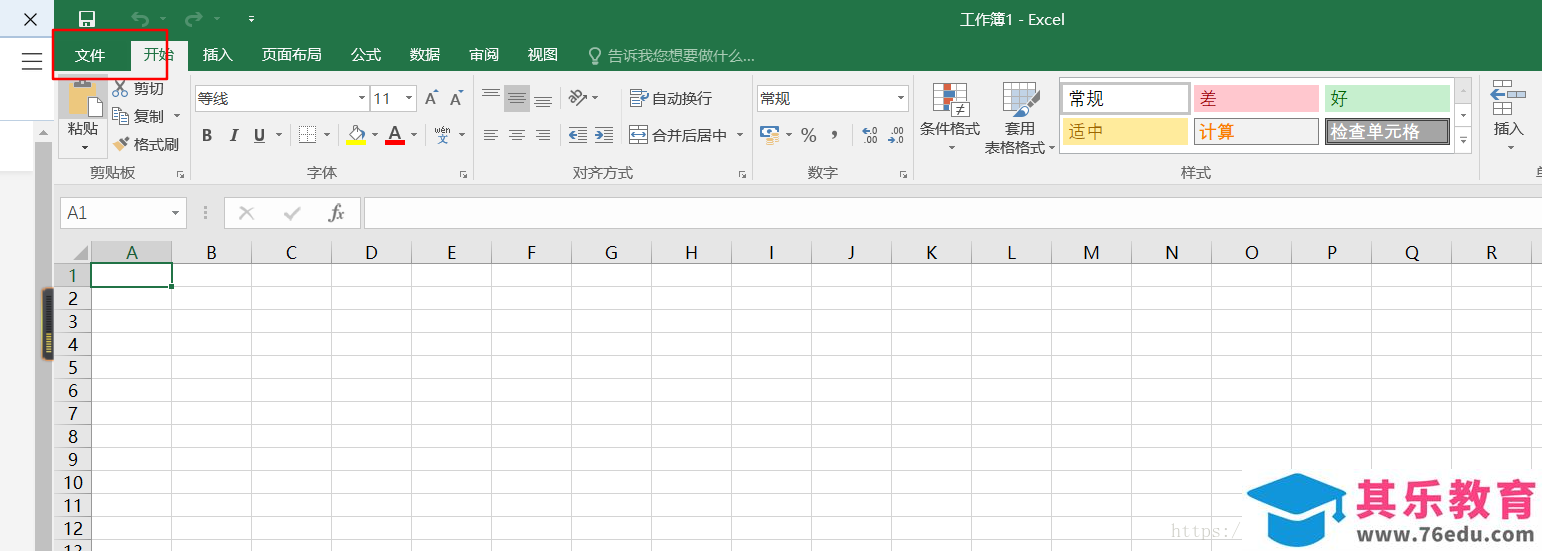Expand the cell styles gallery more arrow
Viewport: 1542px width, 551px height.
[x=1464, y=141]
